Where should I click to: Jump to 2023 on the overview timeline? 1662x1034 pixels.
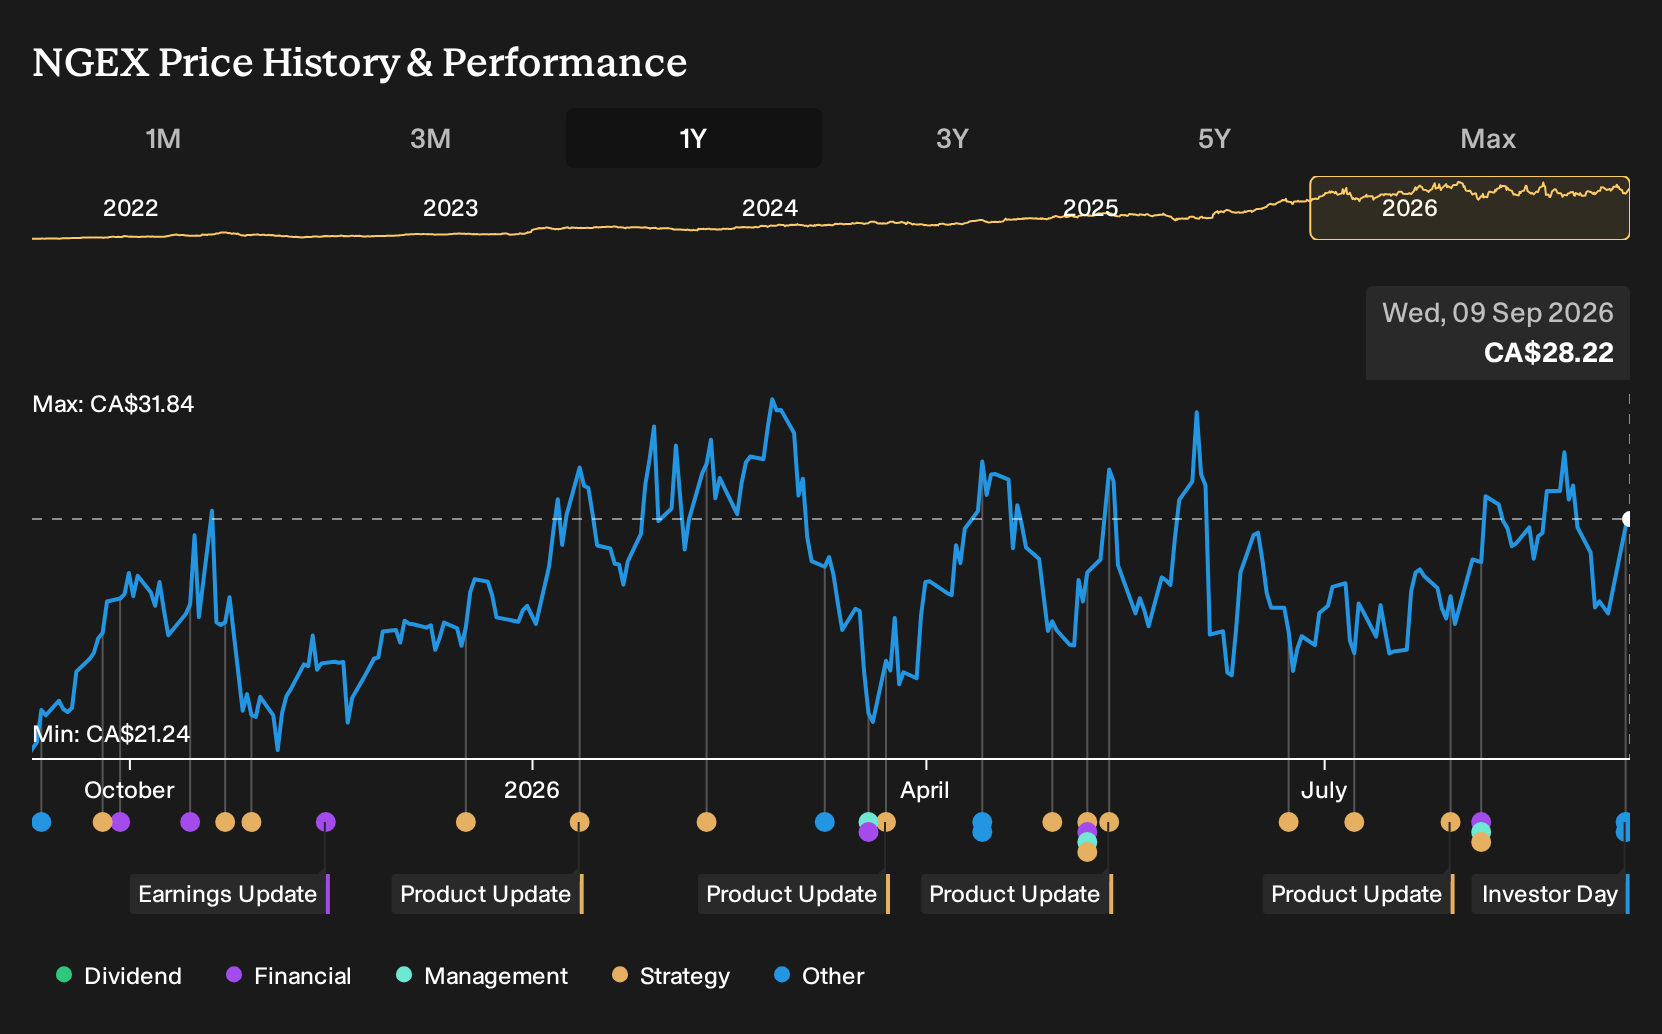point(450,208)
